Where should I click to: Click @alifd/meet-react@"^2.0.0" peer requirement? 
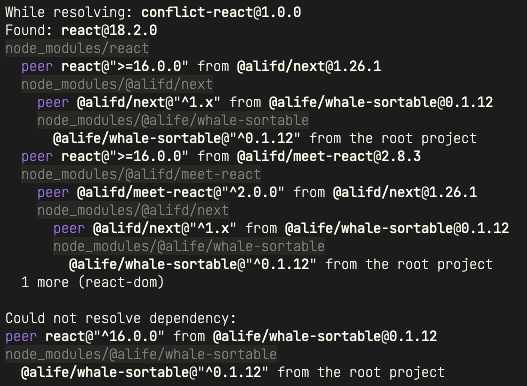click(180, 192)
